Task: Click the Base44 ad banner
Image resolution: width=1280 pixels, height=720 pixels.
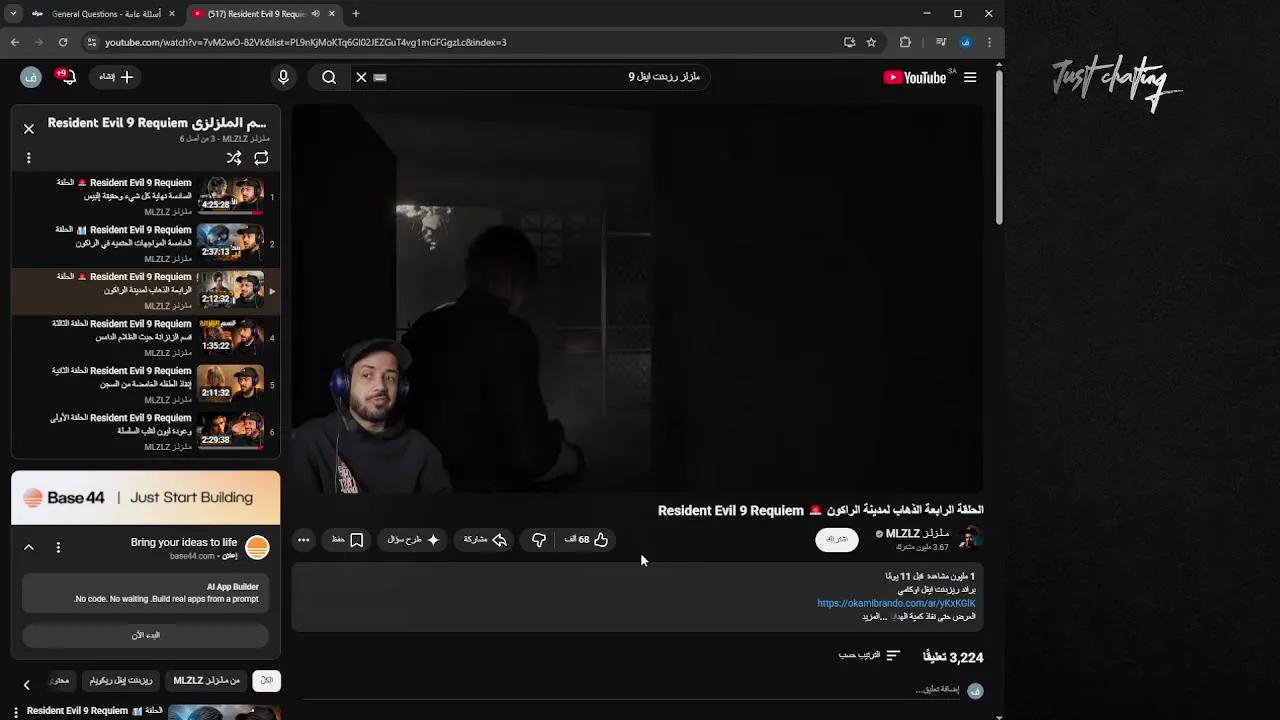Action: [x=146, y=497]
